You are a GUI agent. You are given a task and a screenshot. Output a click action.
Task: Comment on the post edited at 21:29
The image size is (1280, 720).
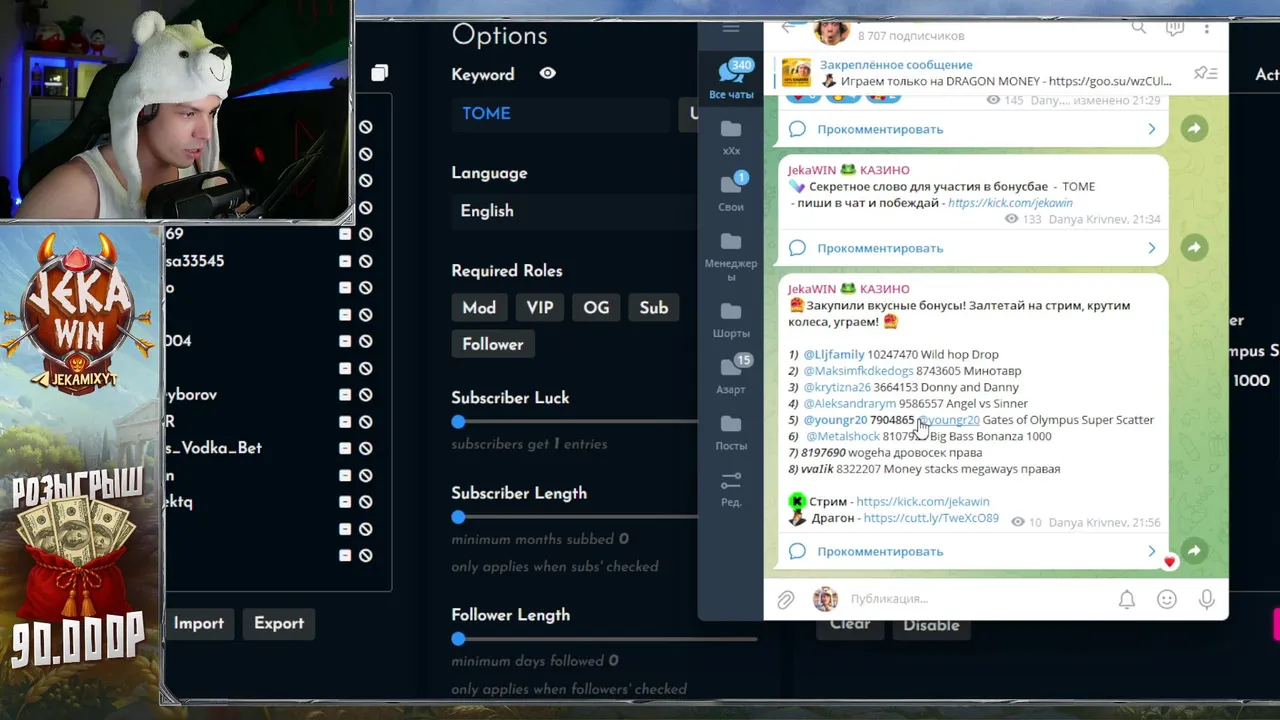pyautogui.click(x=880, y=129)
